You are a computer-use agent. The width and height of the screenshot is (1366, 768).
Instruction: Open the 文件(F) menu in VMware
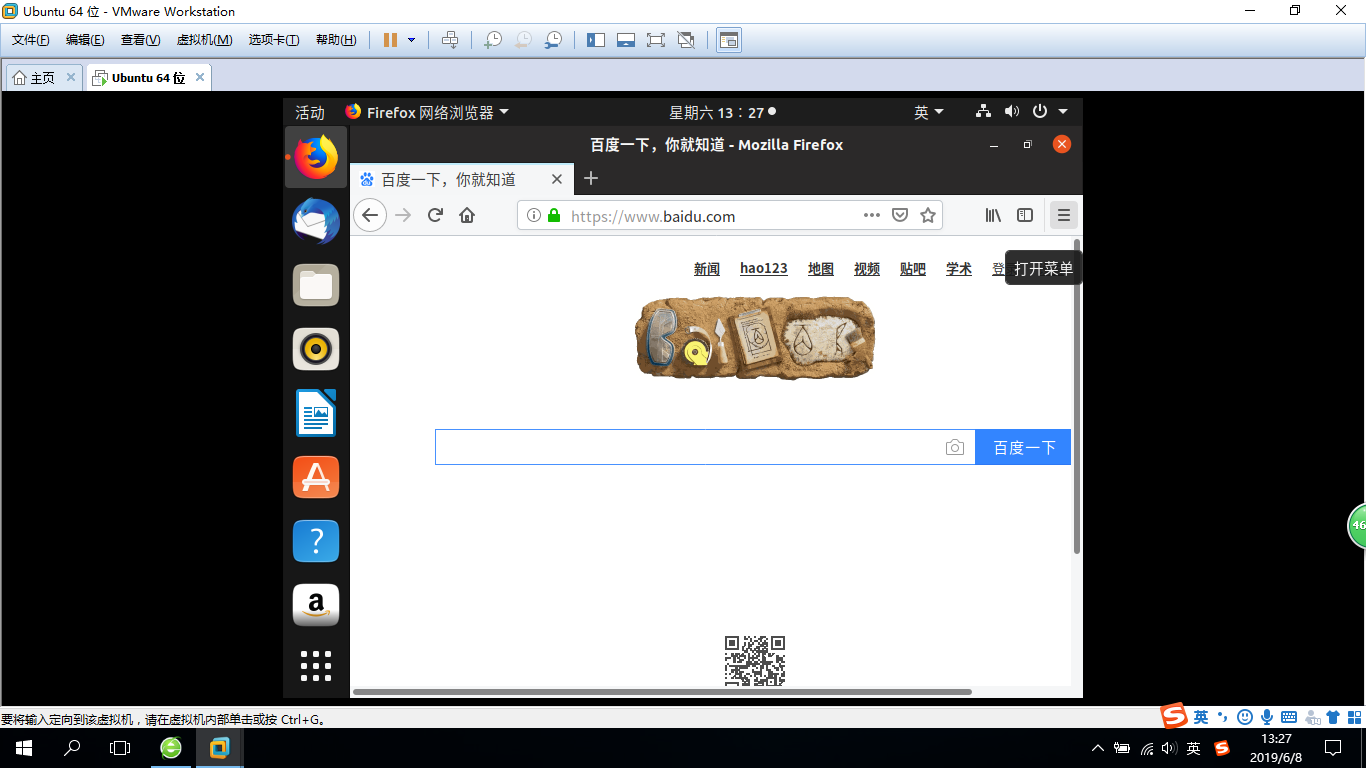coord(31,40)
